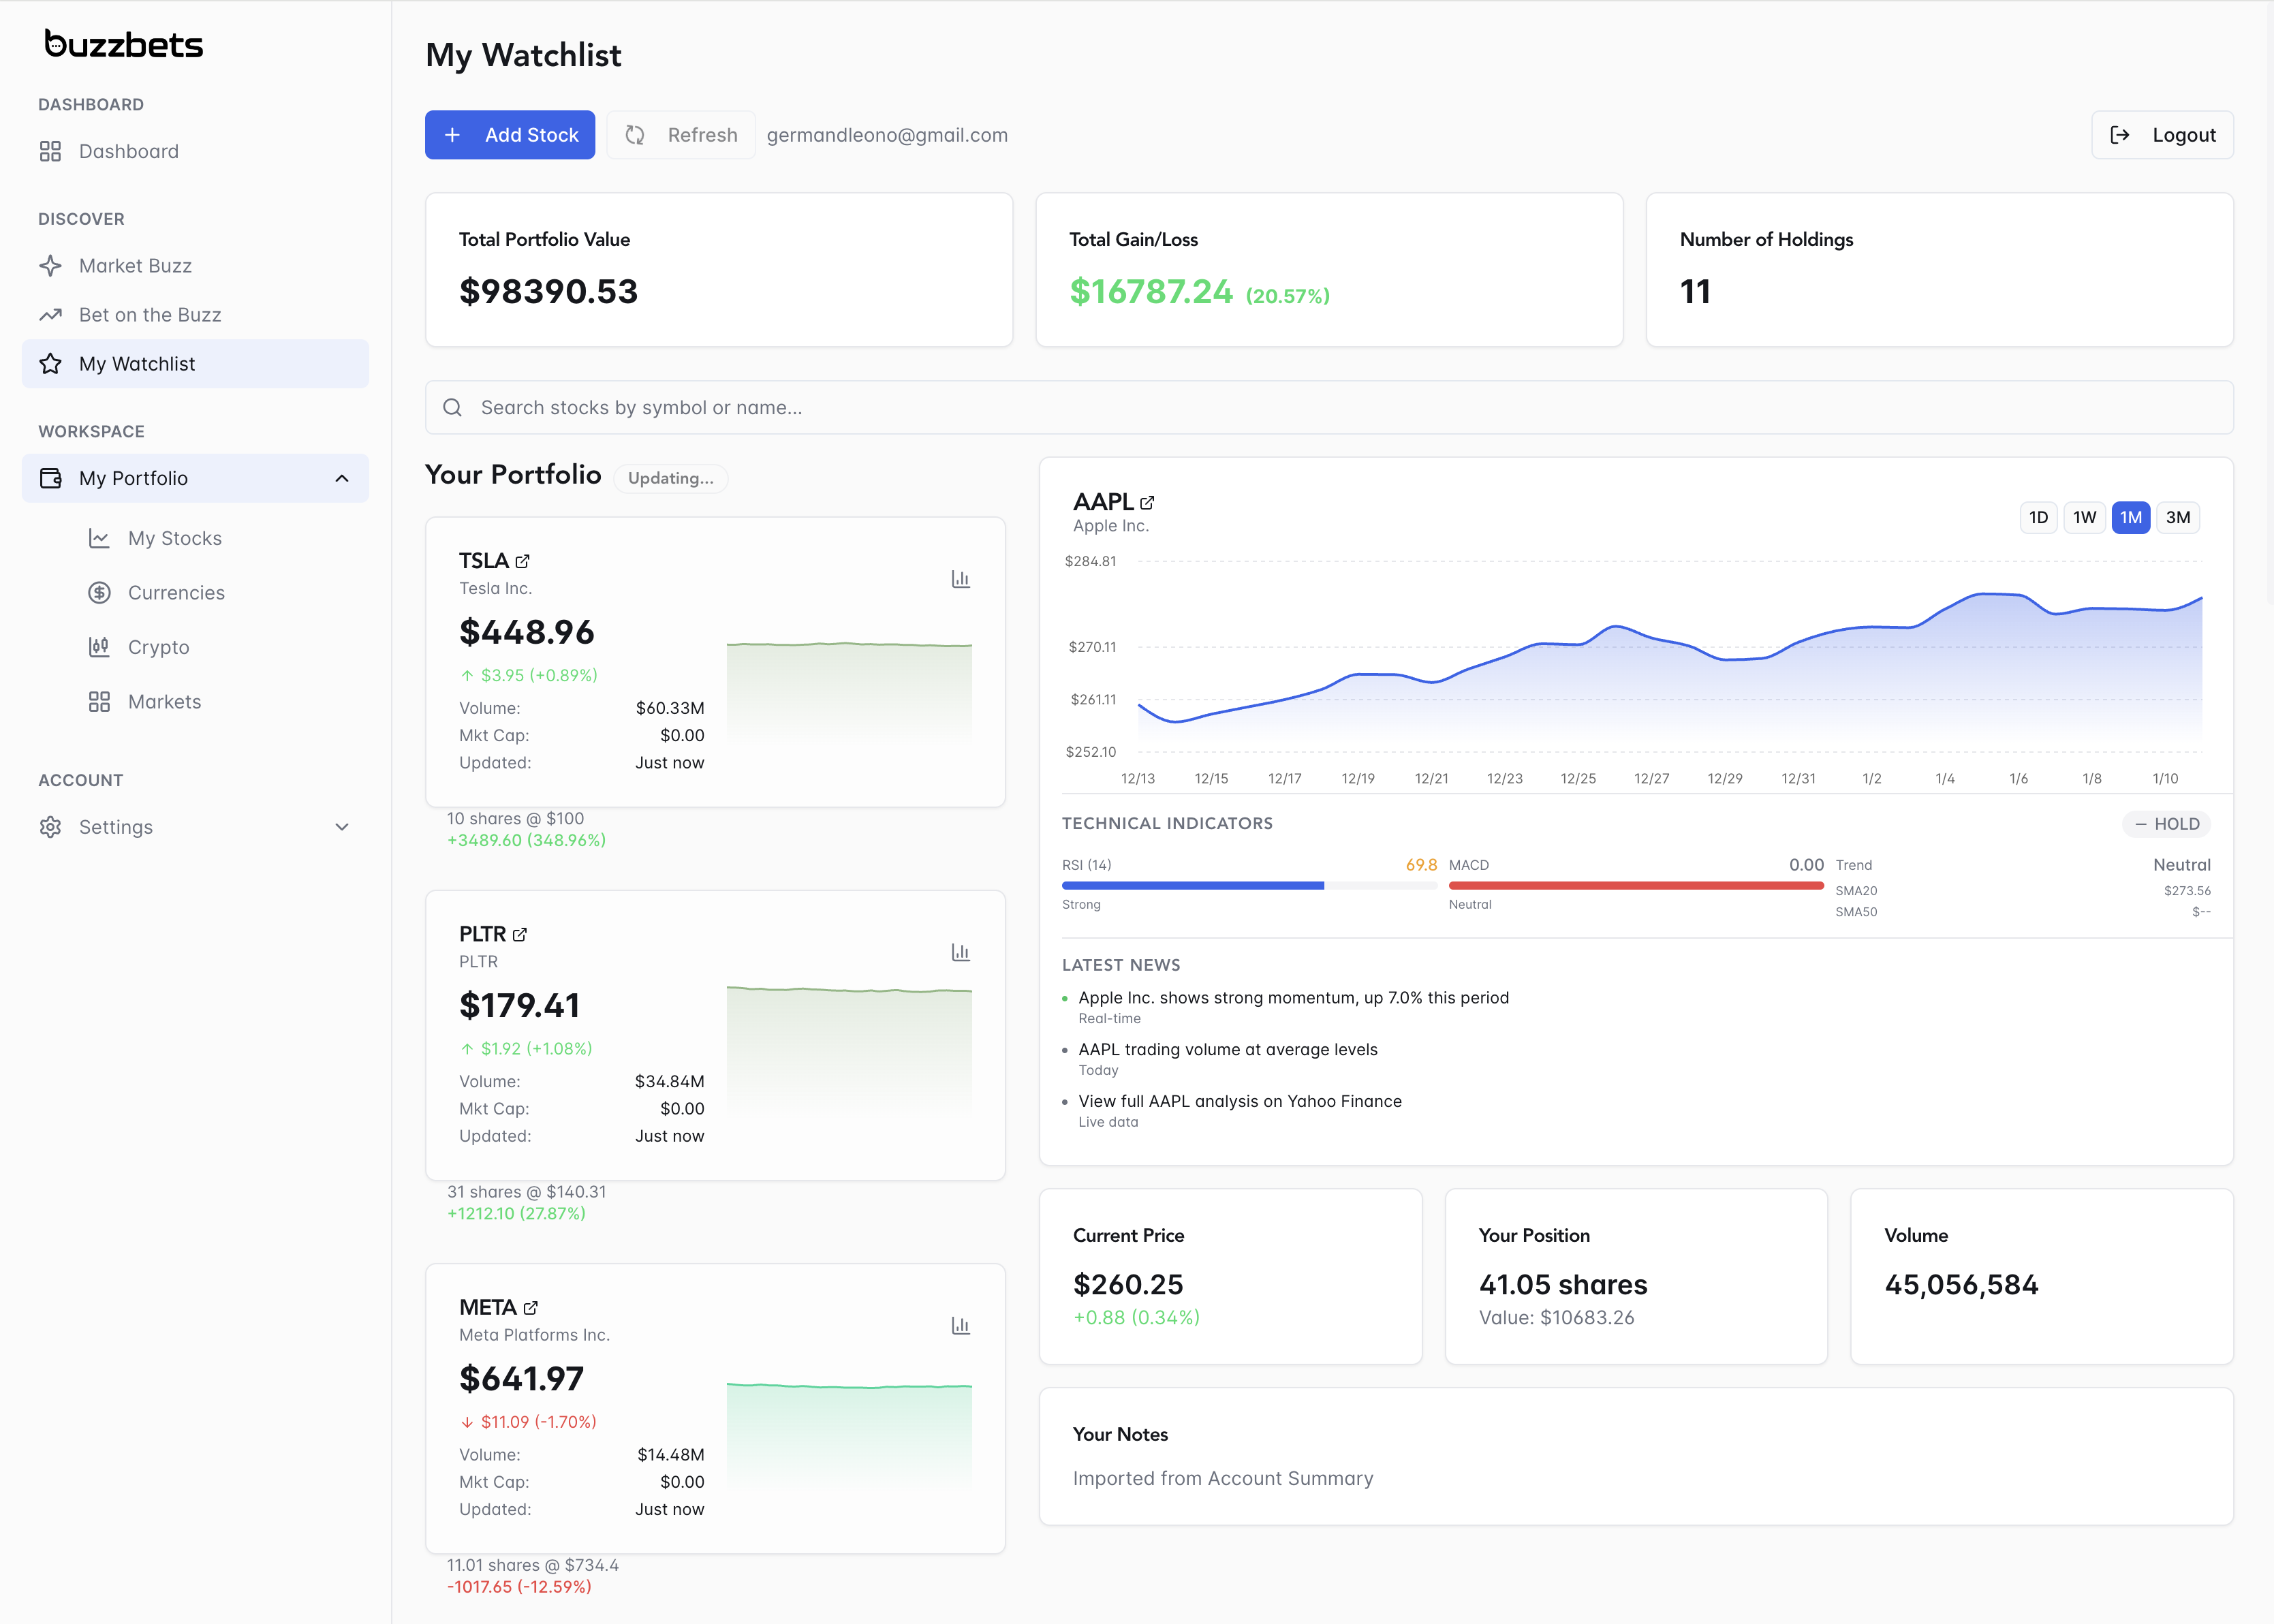Click the Refresh icon next to Add Stock

635,135
